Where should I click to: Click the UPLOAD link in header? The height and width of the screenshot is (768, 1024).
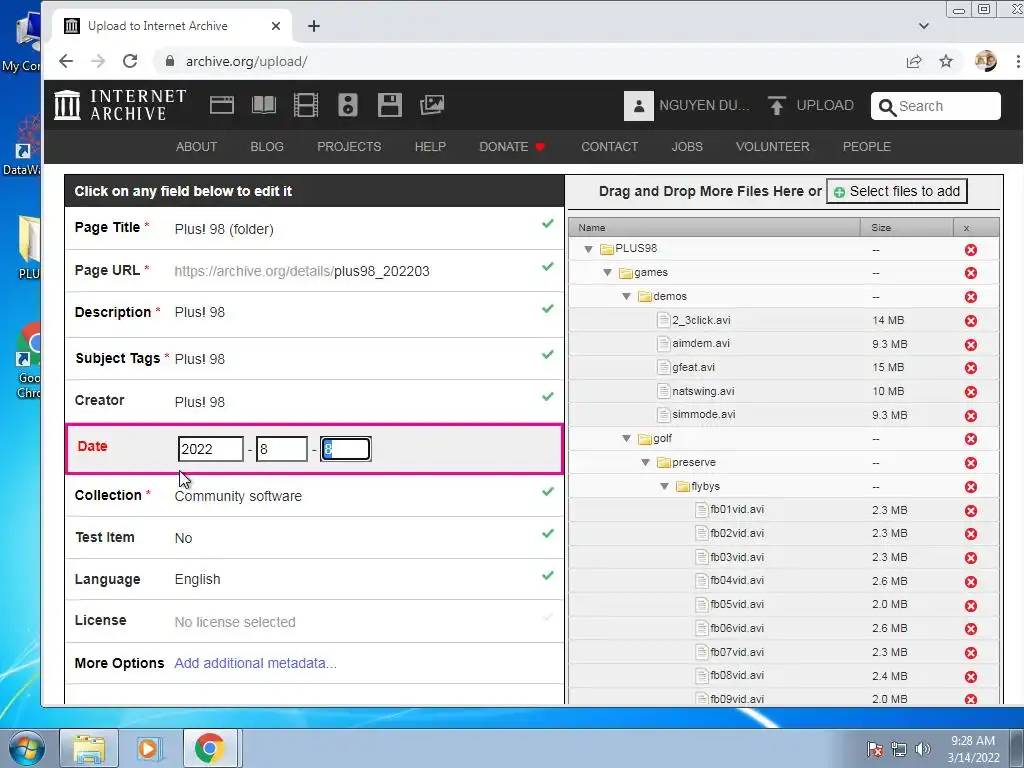(825, 105)
